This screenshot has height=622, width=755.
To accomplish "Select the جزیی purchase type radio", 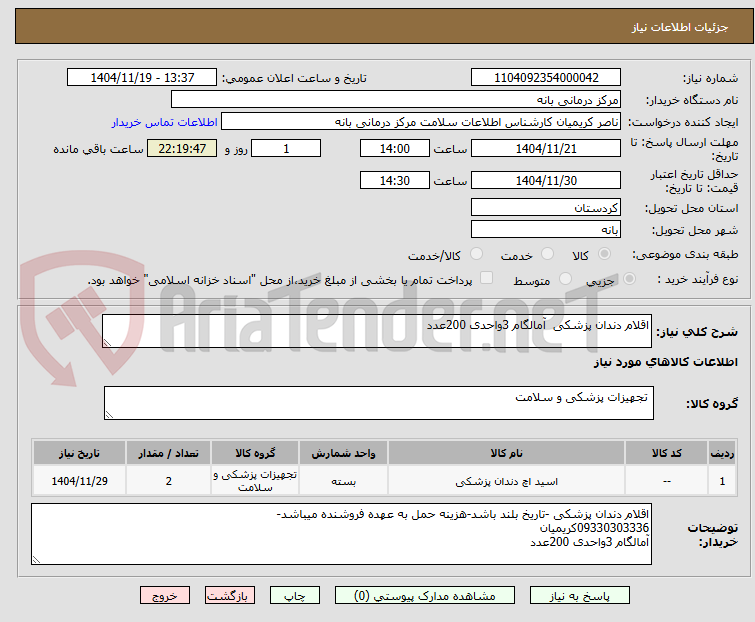I will (x=629, y=279).
